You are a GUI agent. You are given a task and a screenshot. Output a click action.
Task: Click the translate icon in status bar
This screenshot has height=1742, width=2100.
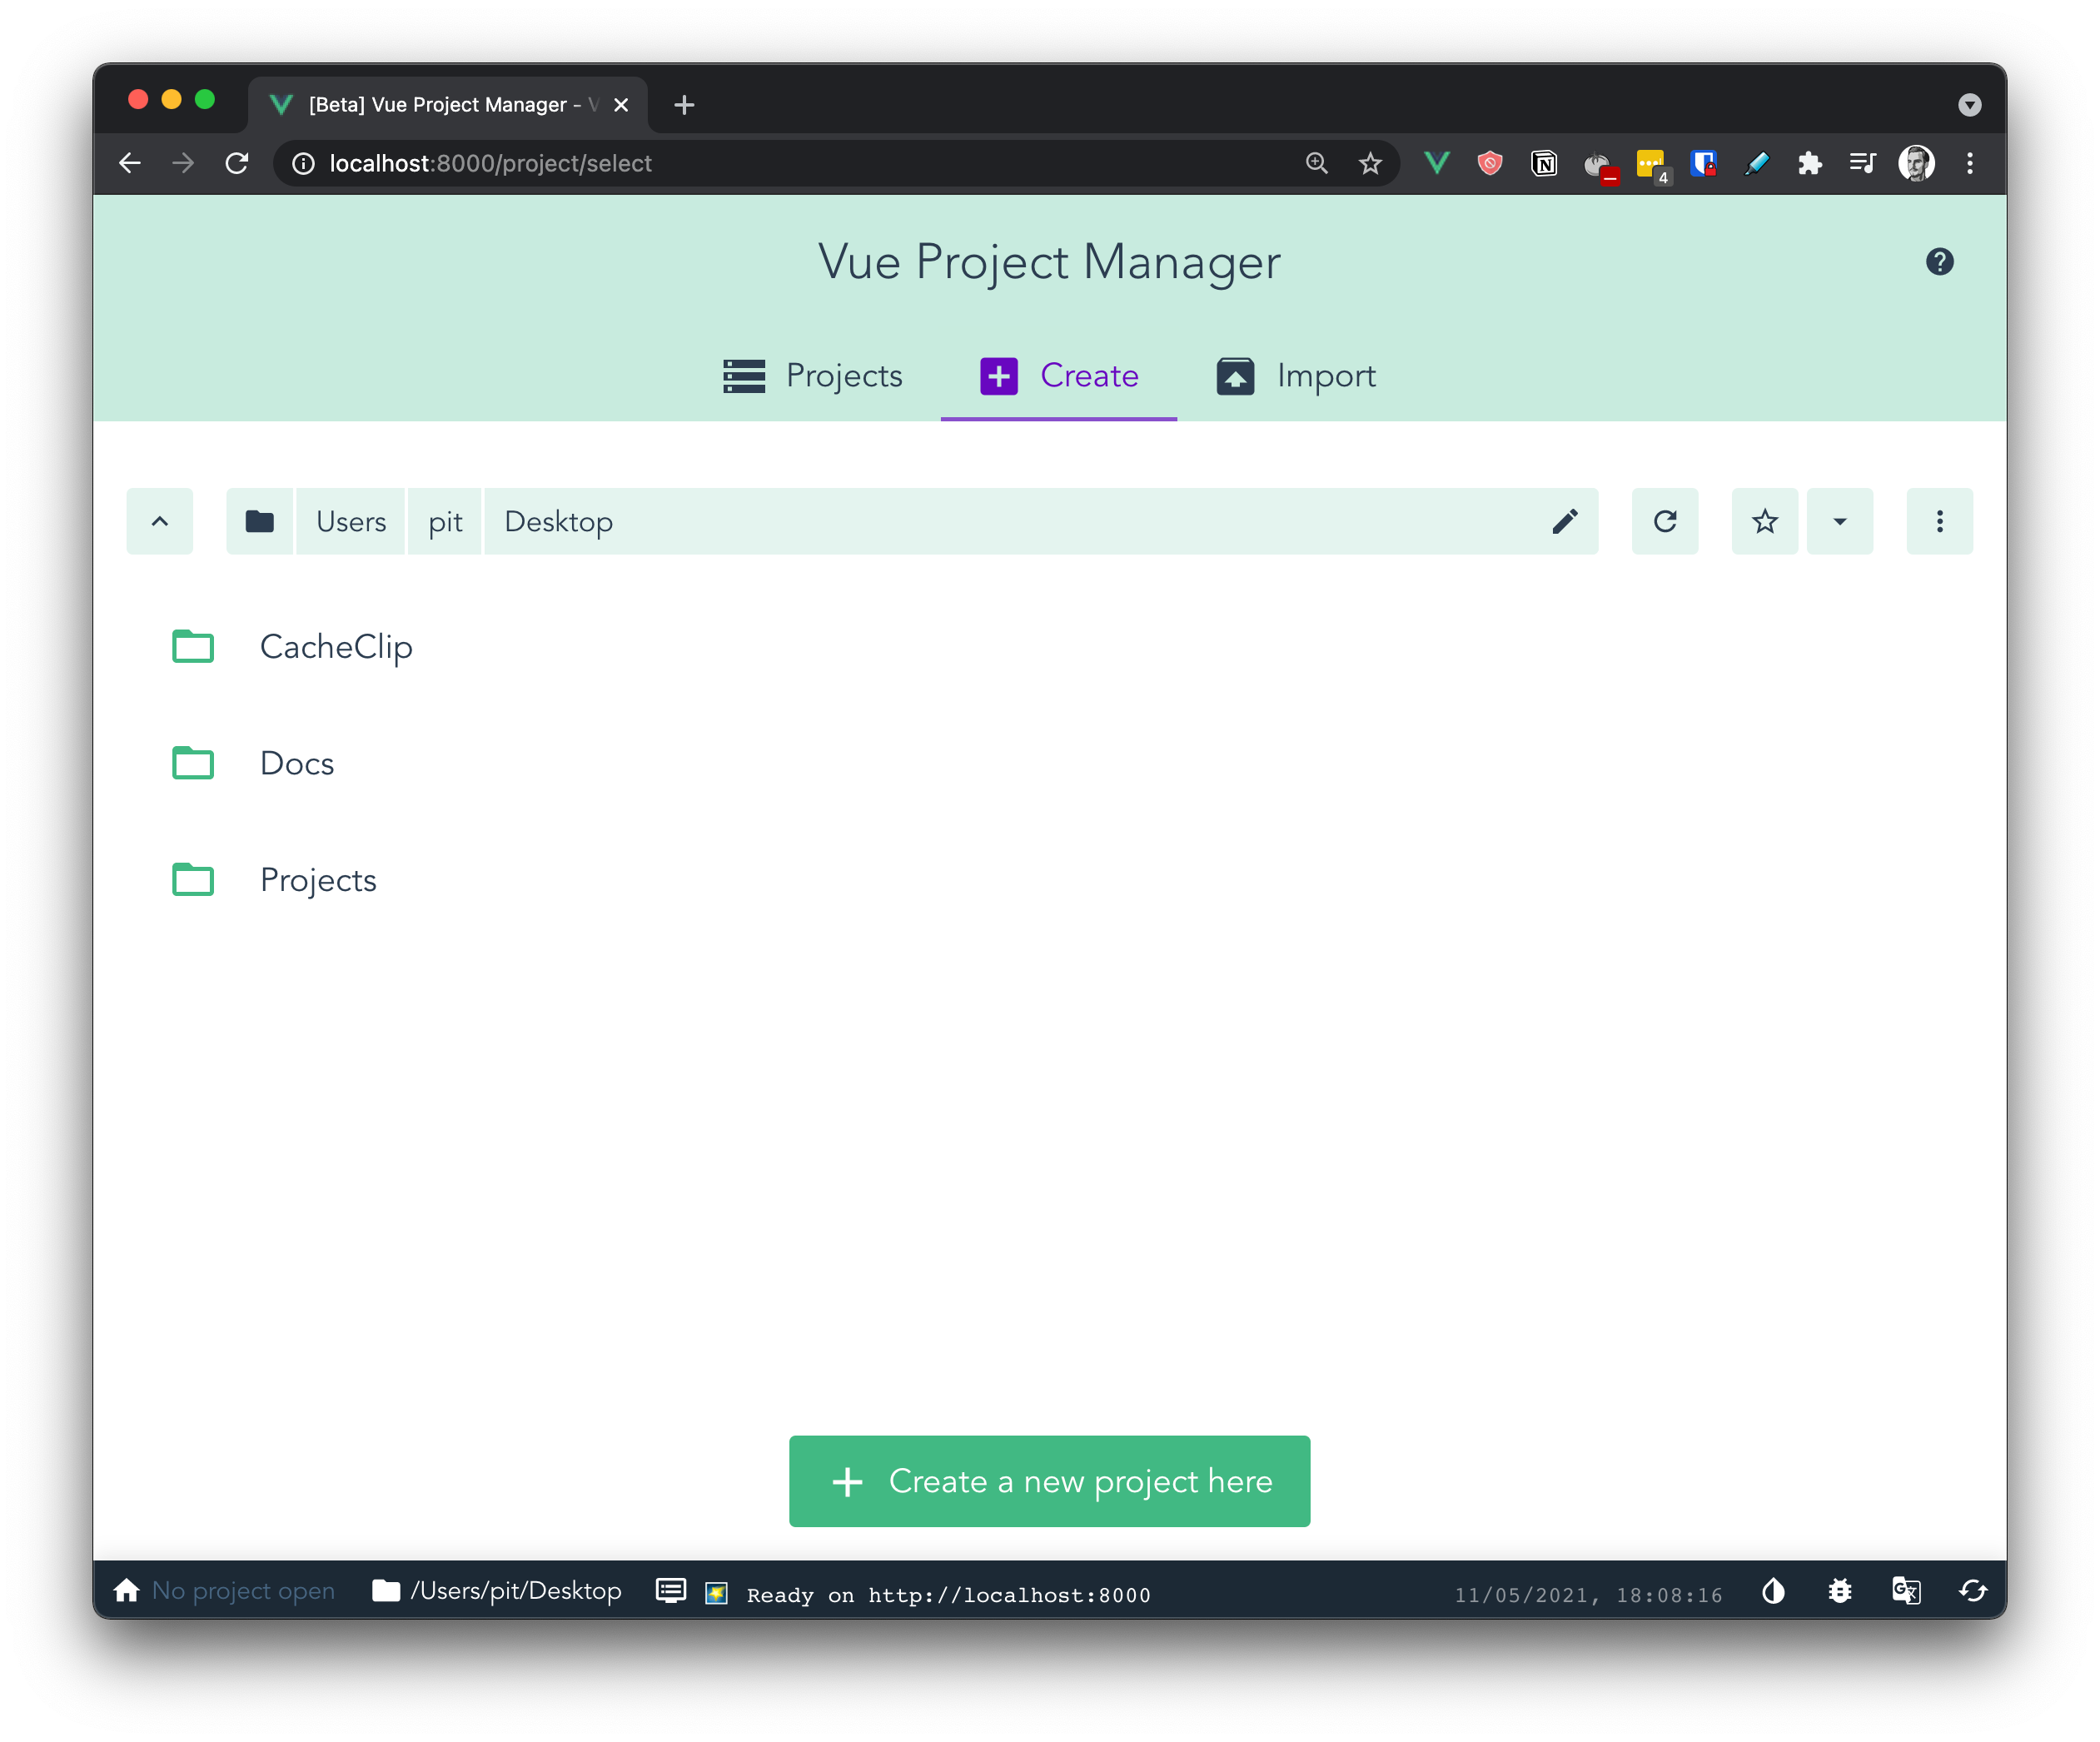point(1906,1590)
